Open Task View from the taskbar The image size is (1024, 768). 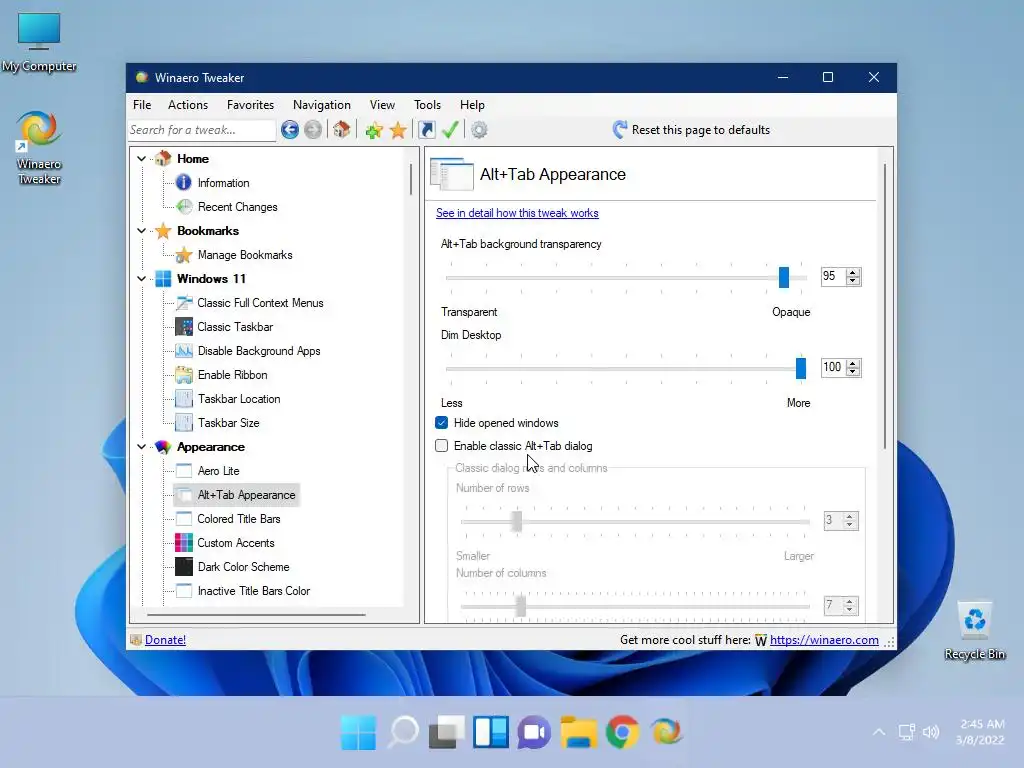(447, 732)
